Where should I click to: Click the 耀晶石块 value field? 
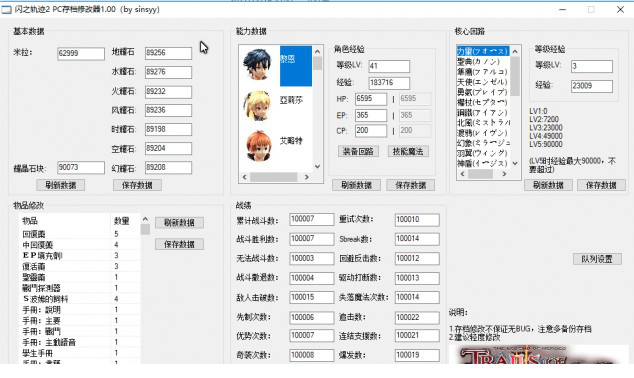(x=81, y=167)
